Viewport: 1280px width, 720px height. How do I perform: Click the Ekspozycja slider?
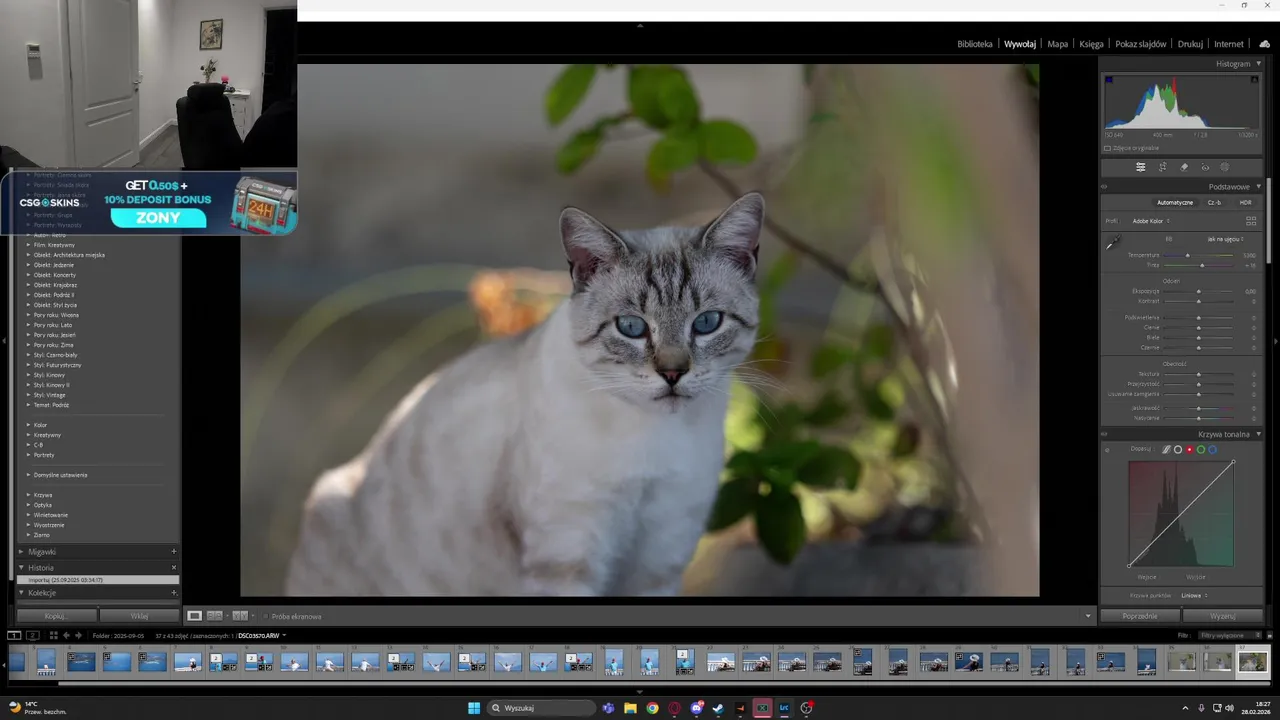[1199, 291]
